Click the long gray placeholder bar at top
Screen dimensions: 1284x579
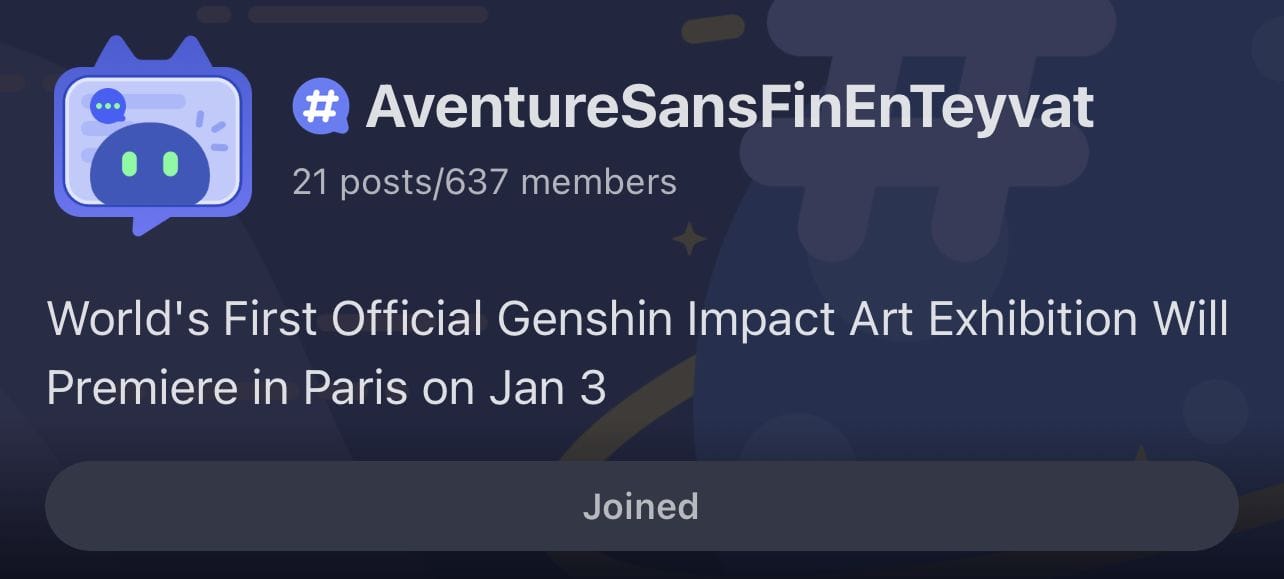(368, 14)
